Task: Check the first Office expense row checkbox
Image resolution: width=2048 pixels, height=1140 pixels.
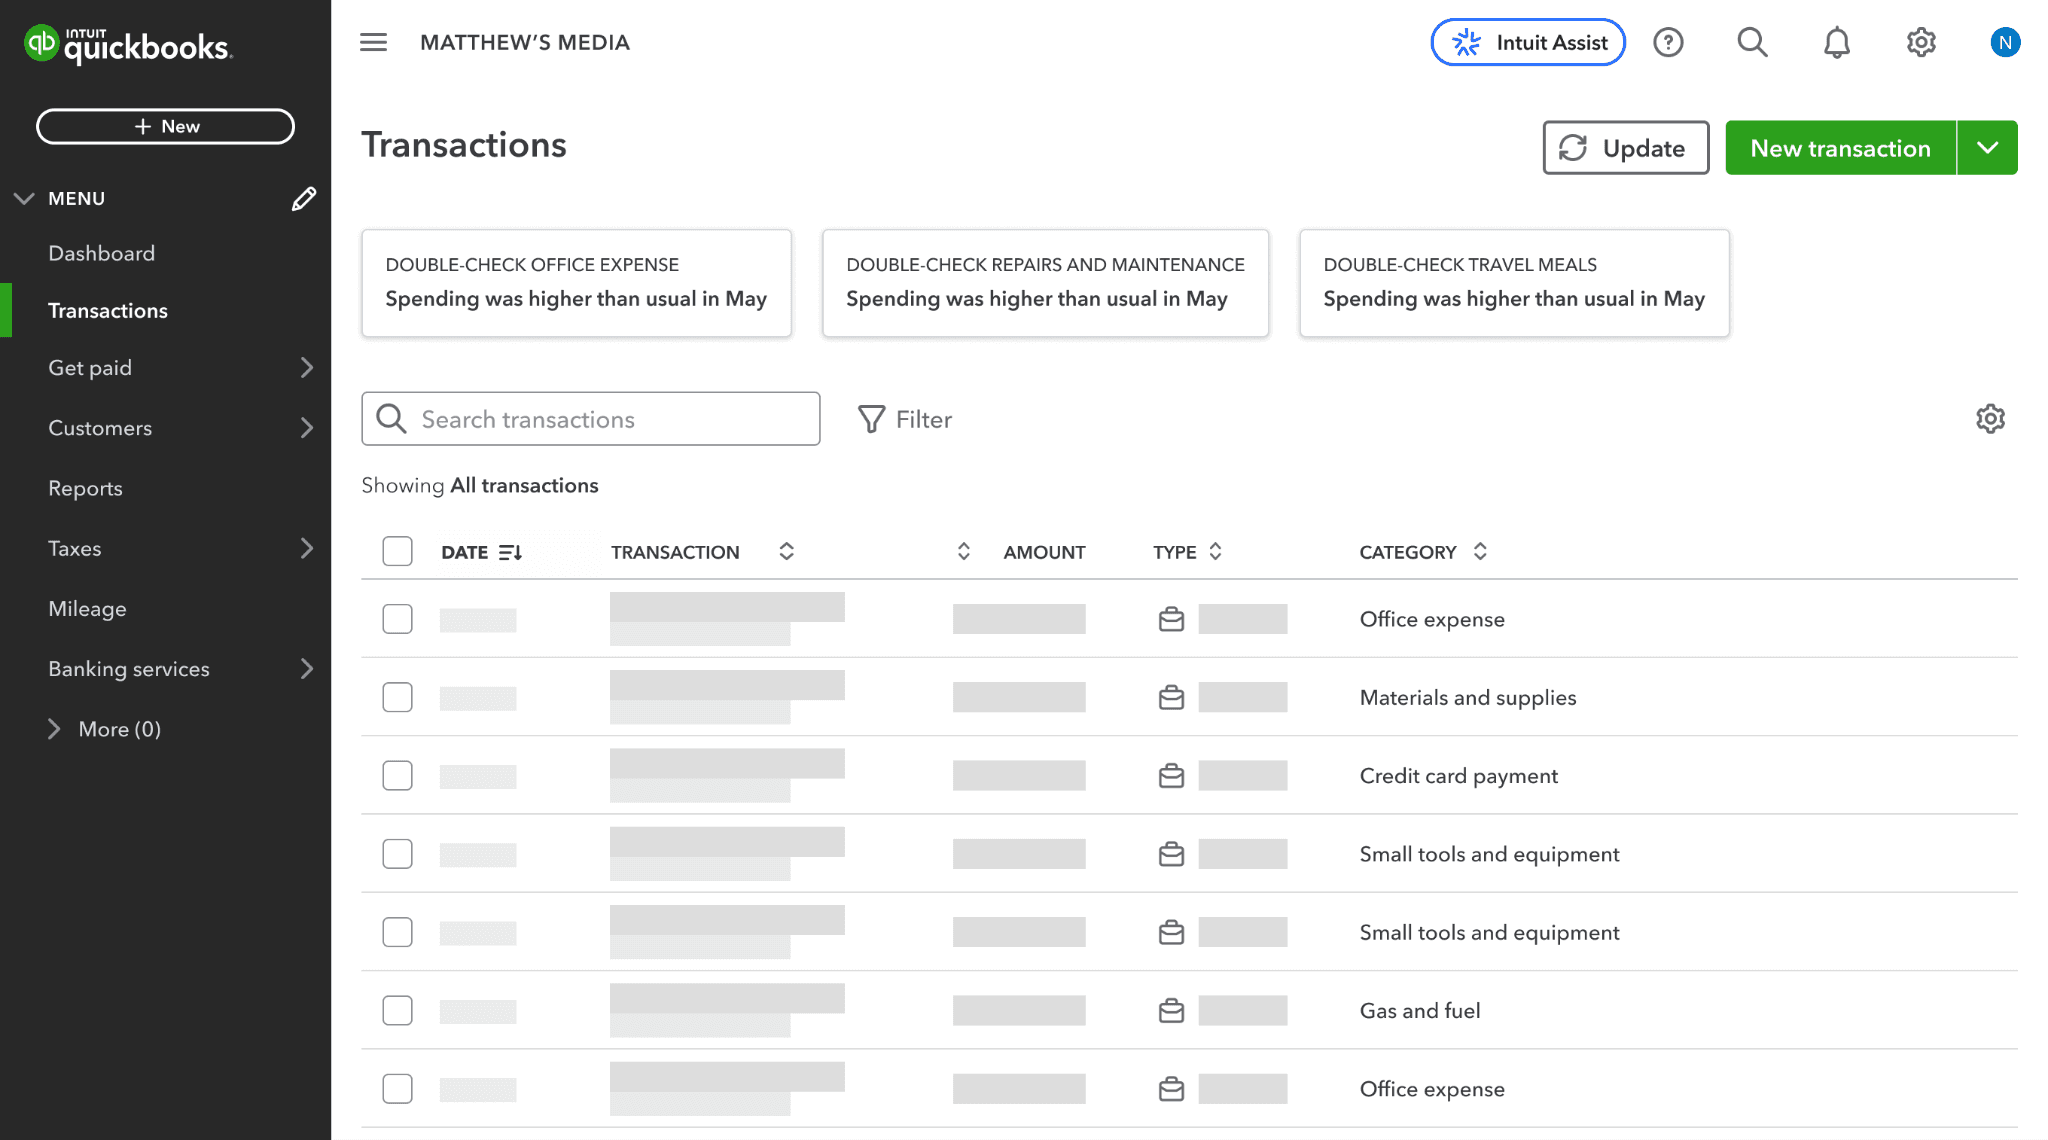Action: click(x=397, y=619)
